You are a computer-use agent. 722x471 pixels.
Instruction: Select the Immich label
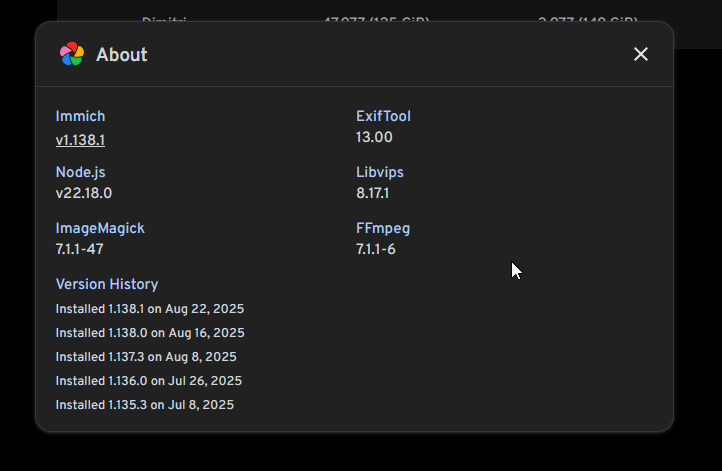tap(81, 116)
